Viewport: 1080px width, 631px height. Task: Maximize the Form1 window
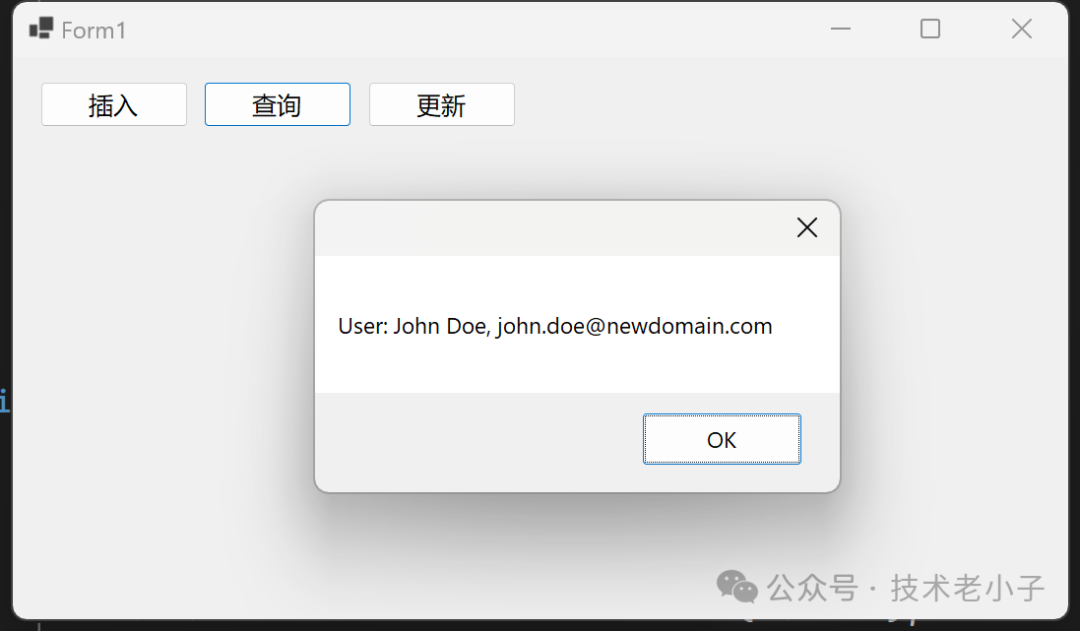click(930, 29)
